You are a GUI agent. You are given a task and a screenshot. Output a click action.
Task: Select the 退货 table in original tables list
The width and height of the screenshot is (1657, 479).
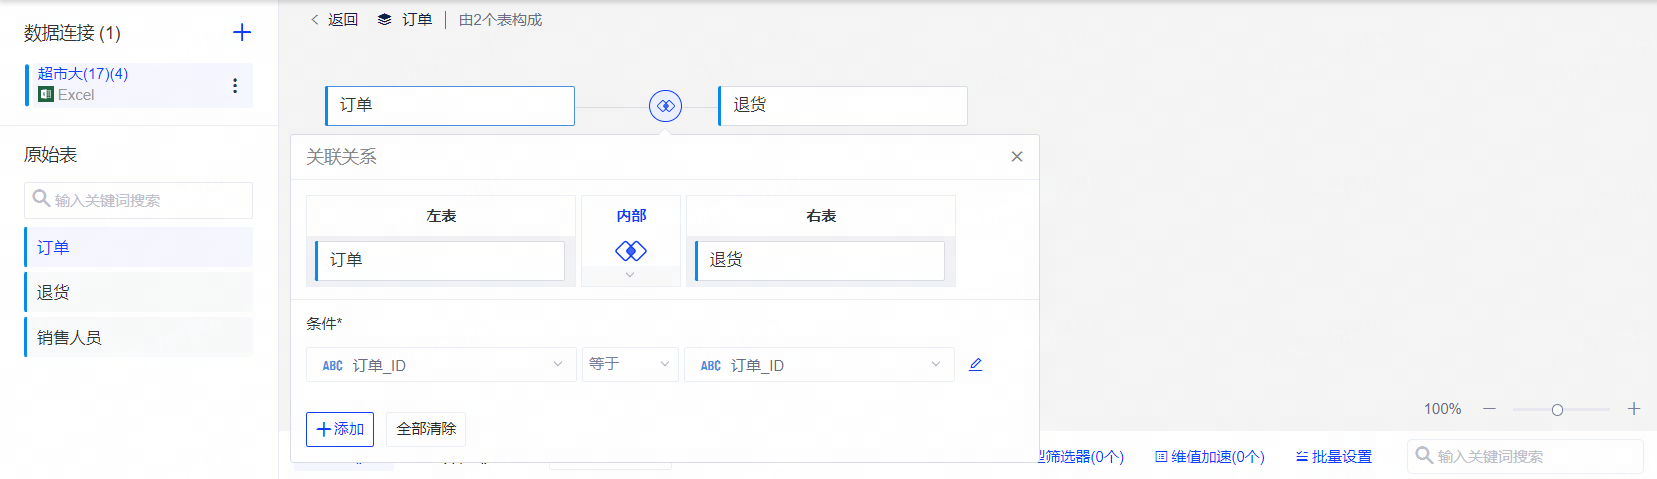pos(139,293)
